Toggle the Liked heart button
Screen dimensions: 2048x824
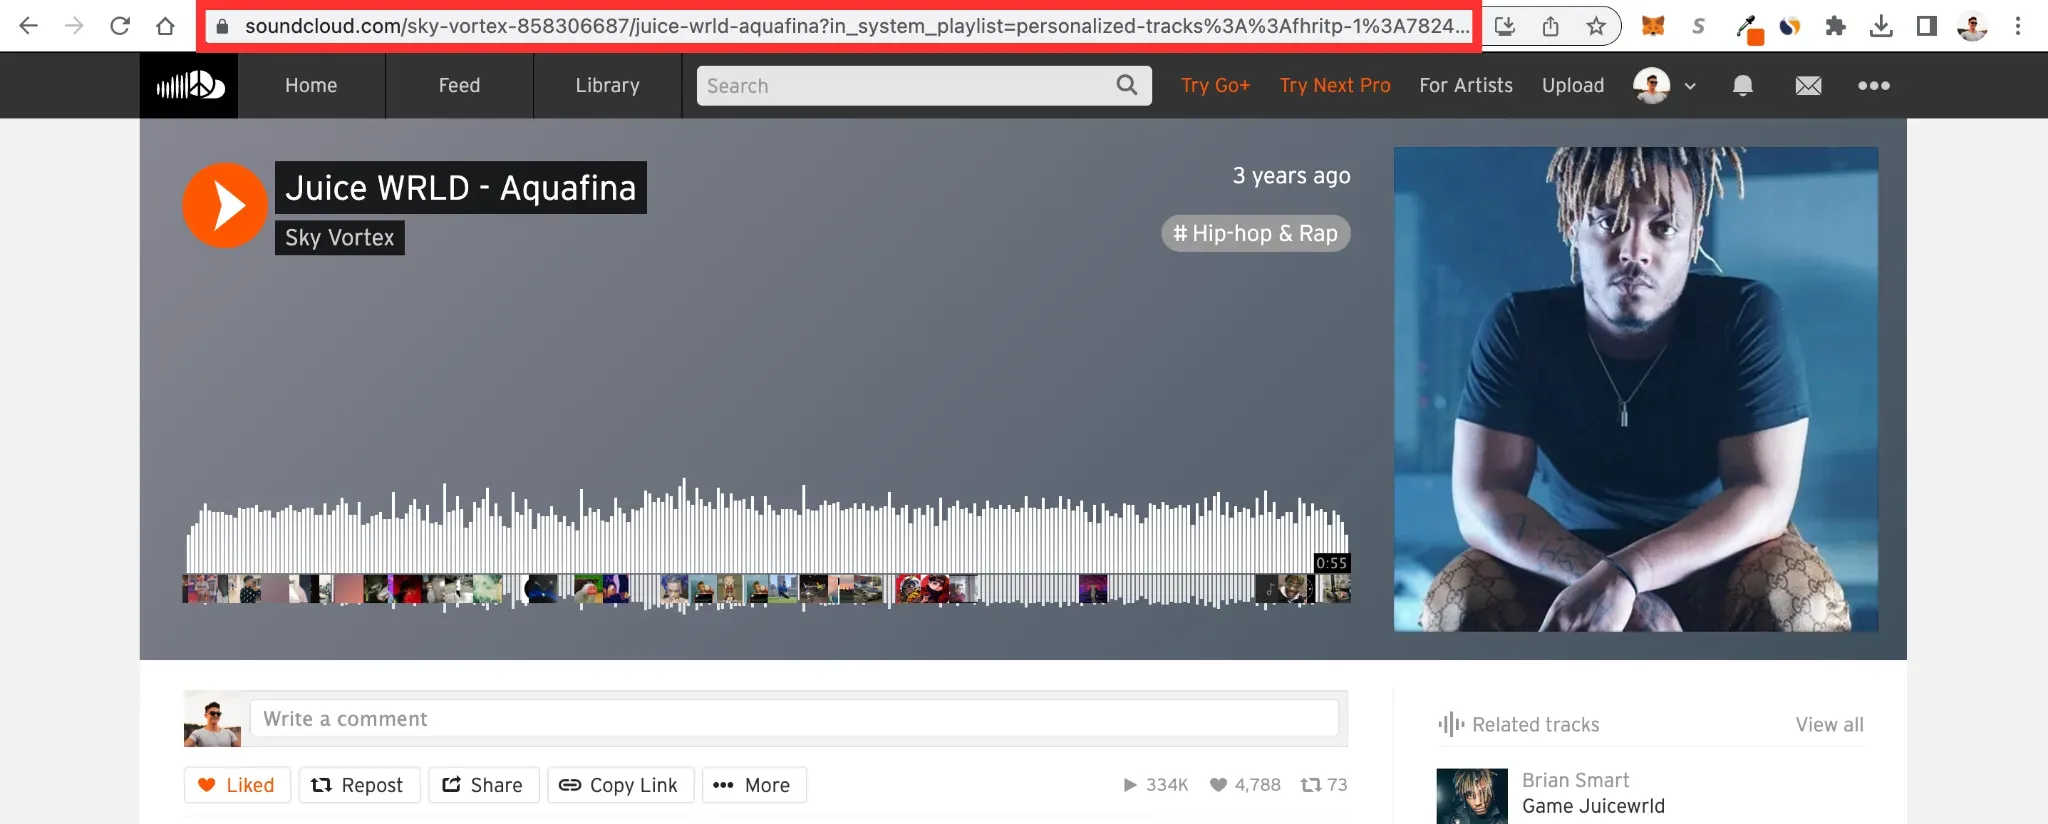tap(237, 785)
